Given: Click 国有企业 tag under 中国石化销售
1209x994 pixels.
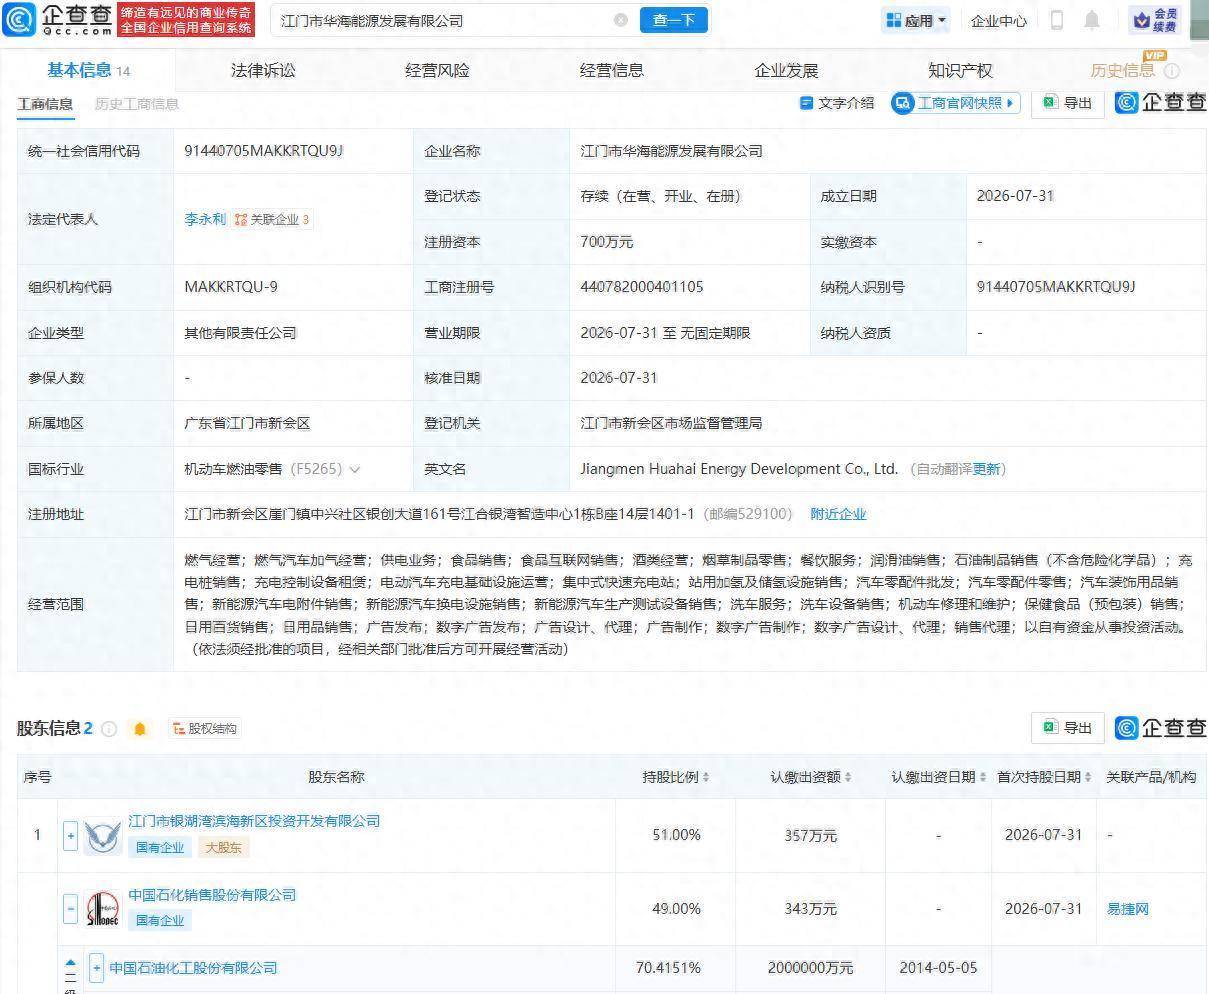Looking at the screenshot, I should click(160, 920).
